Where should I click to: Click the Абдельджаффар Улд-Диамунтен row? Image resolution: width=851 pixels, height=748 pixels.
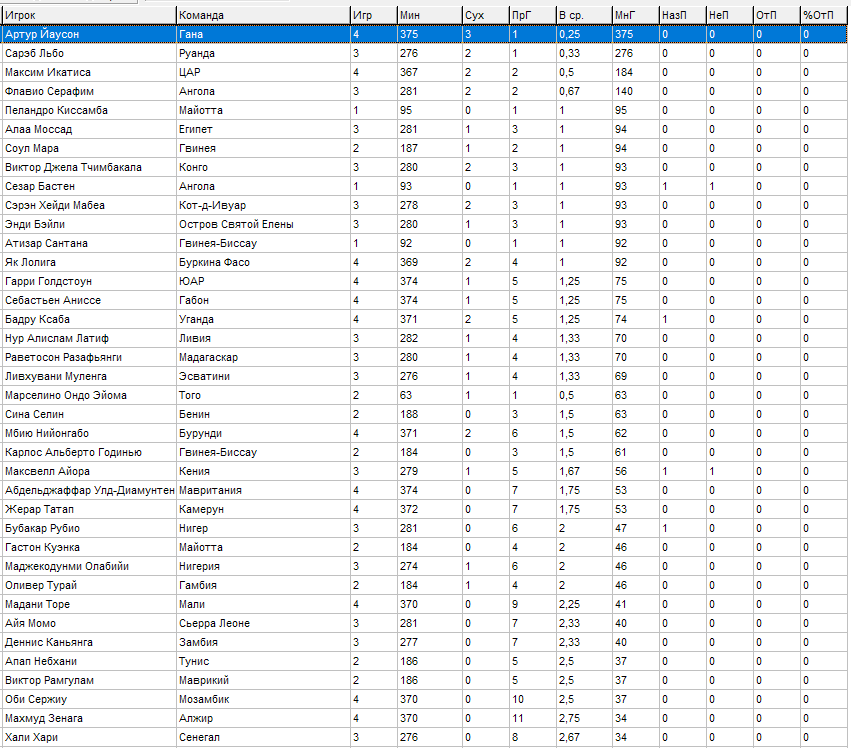[90, 491]
